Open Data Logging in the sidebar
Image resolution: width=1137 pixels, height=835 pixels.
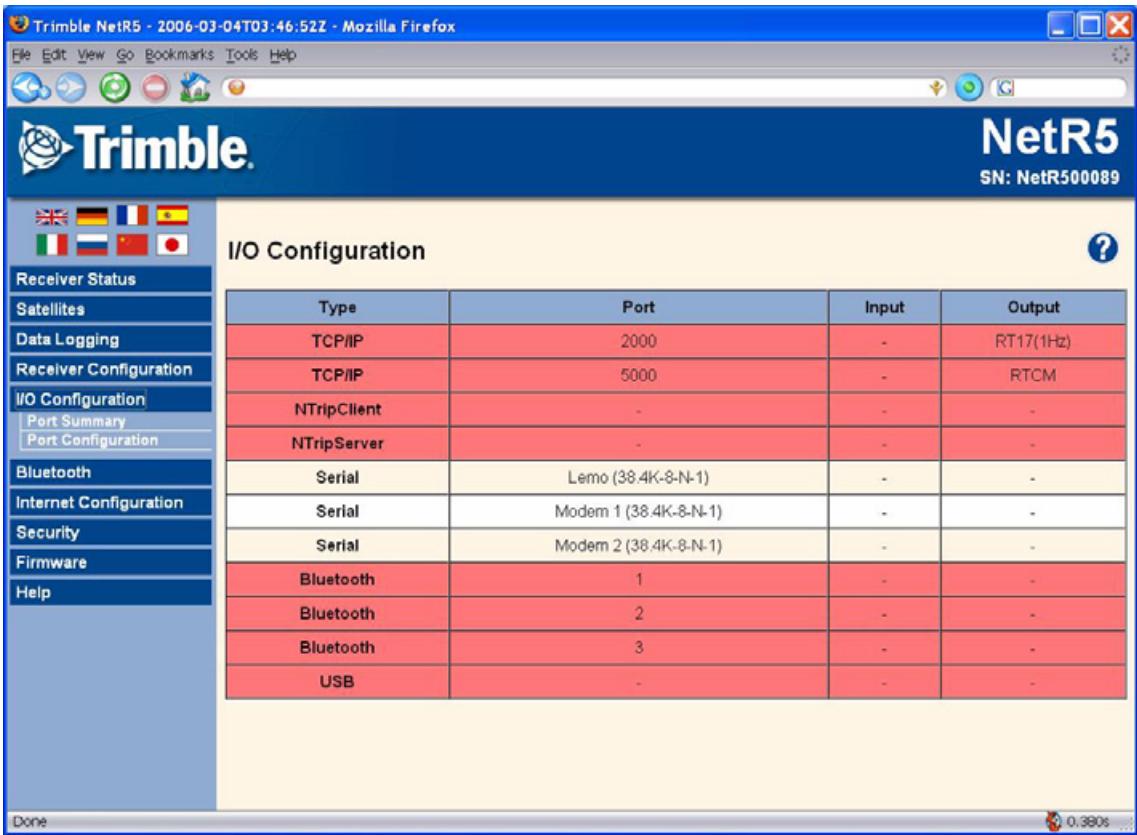click(x=110, y=339)
